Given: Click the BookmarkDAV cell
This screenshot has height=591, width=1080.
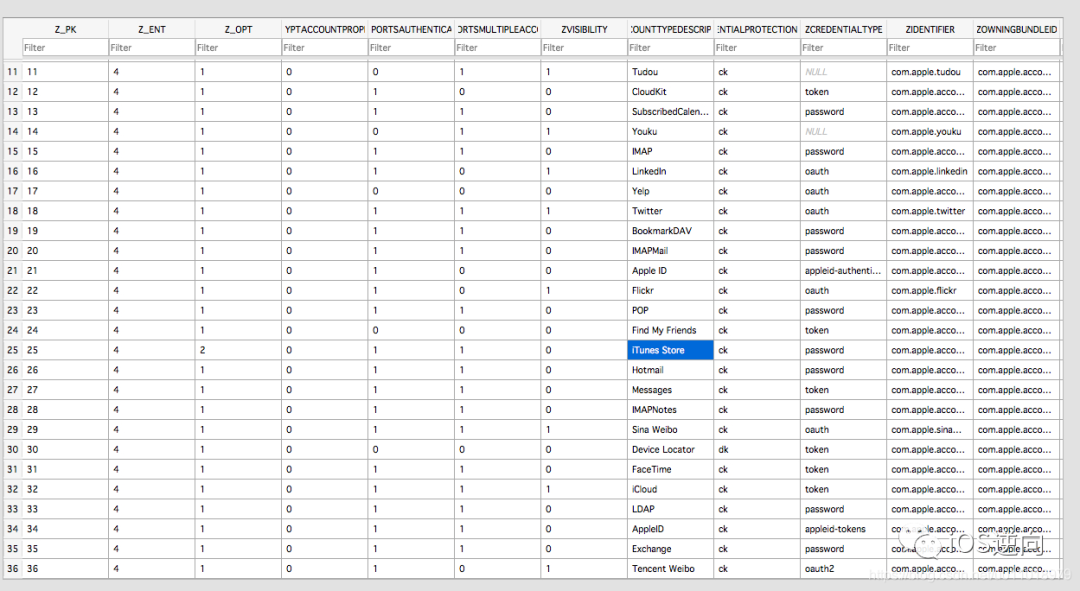Looking at the screenshot, I should tap(670, 231).
